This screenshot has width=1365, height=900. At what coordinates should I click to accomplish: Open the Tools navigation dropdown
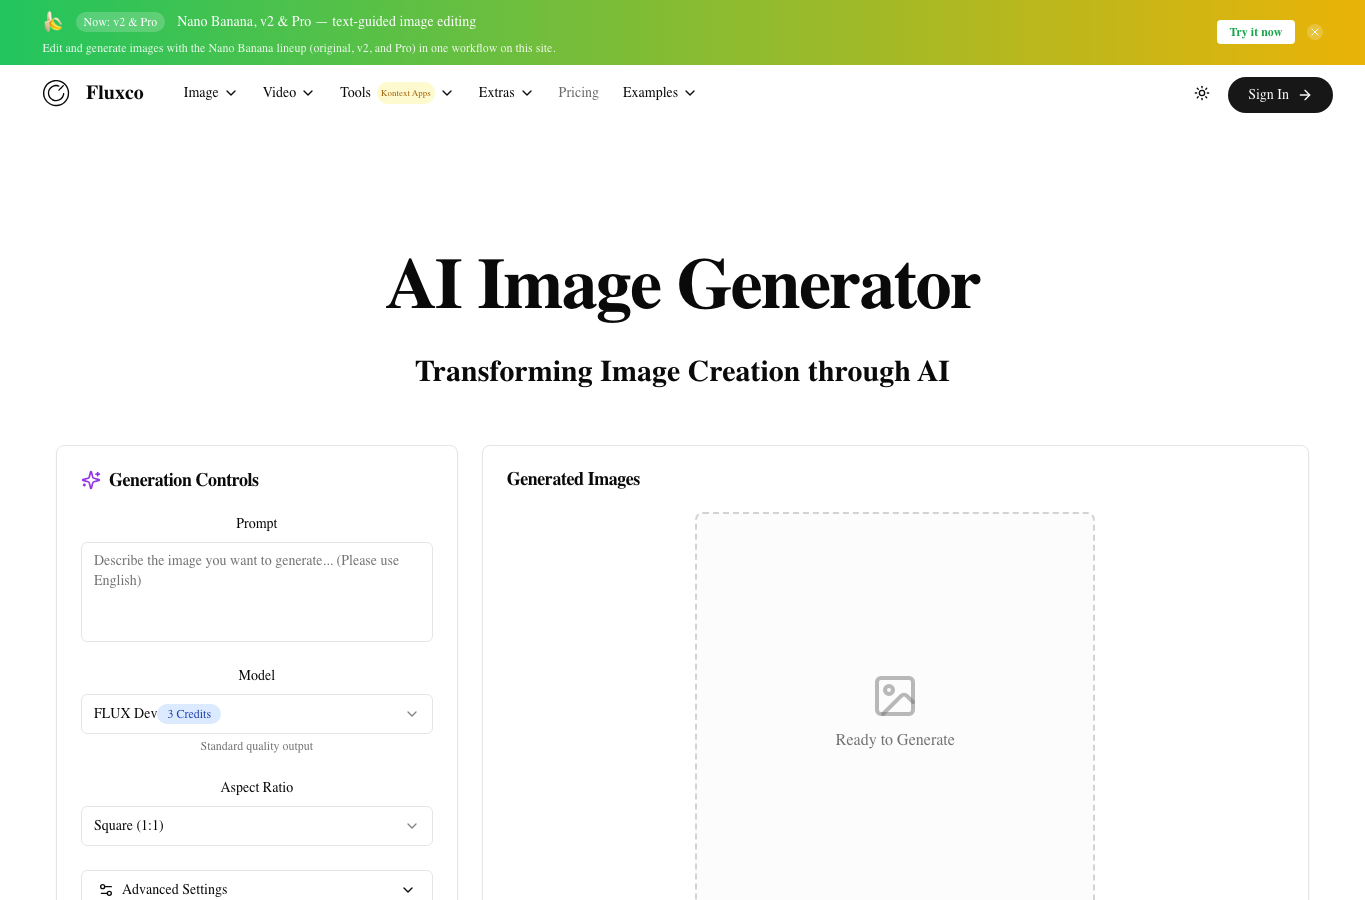point(396,93)
